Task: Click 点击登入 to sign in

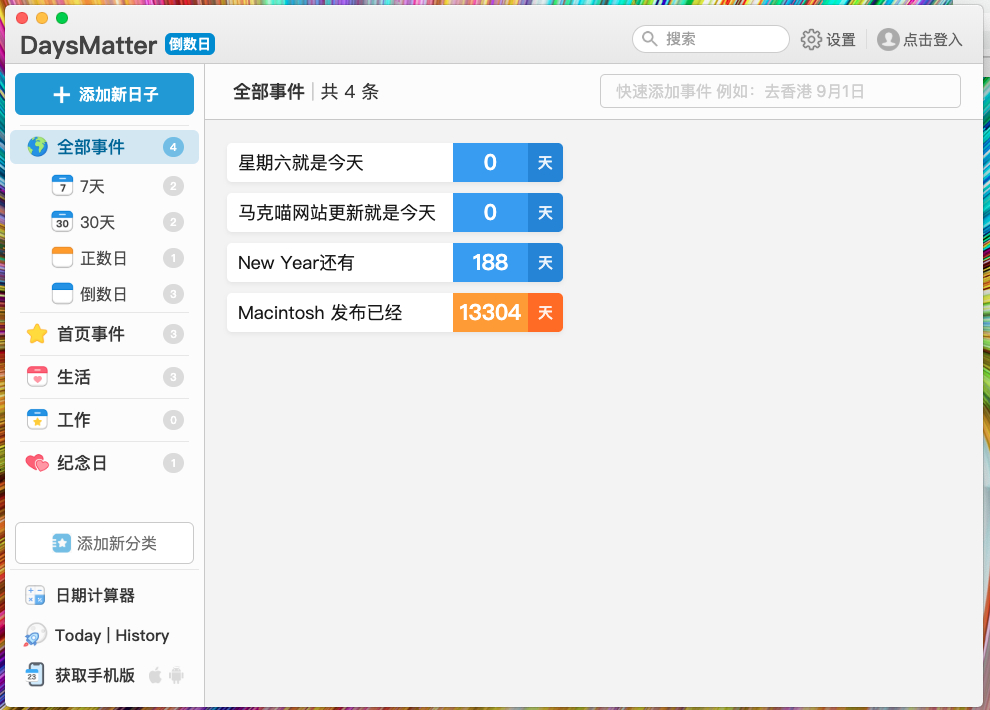Action: 933,40
